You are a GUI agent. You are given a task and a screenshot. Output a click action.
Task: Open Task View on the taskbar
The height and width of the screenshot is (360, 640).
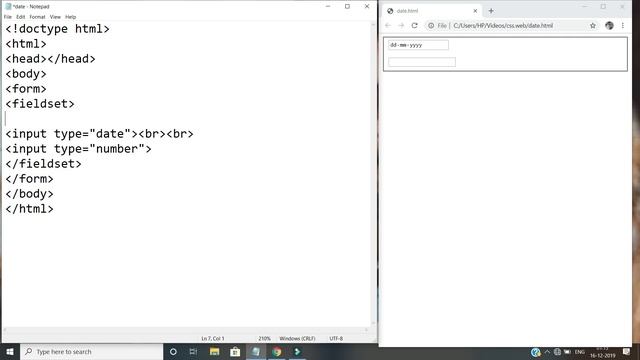(x=193, y=351)
